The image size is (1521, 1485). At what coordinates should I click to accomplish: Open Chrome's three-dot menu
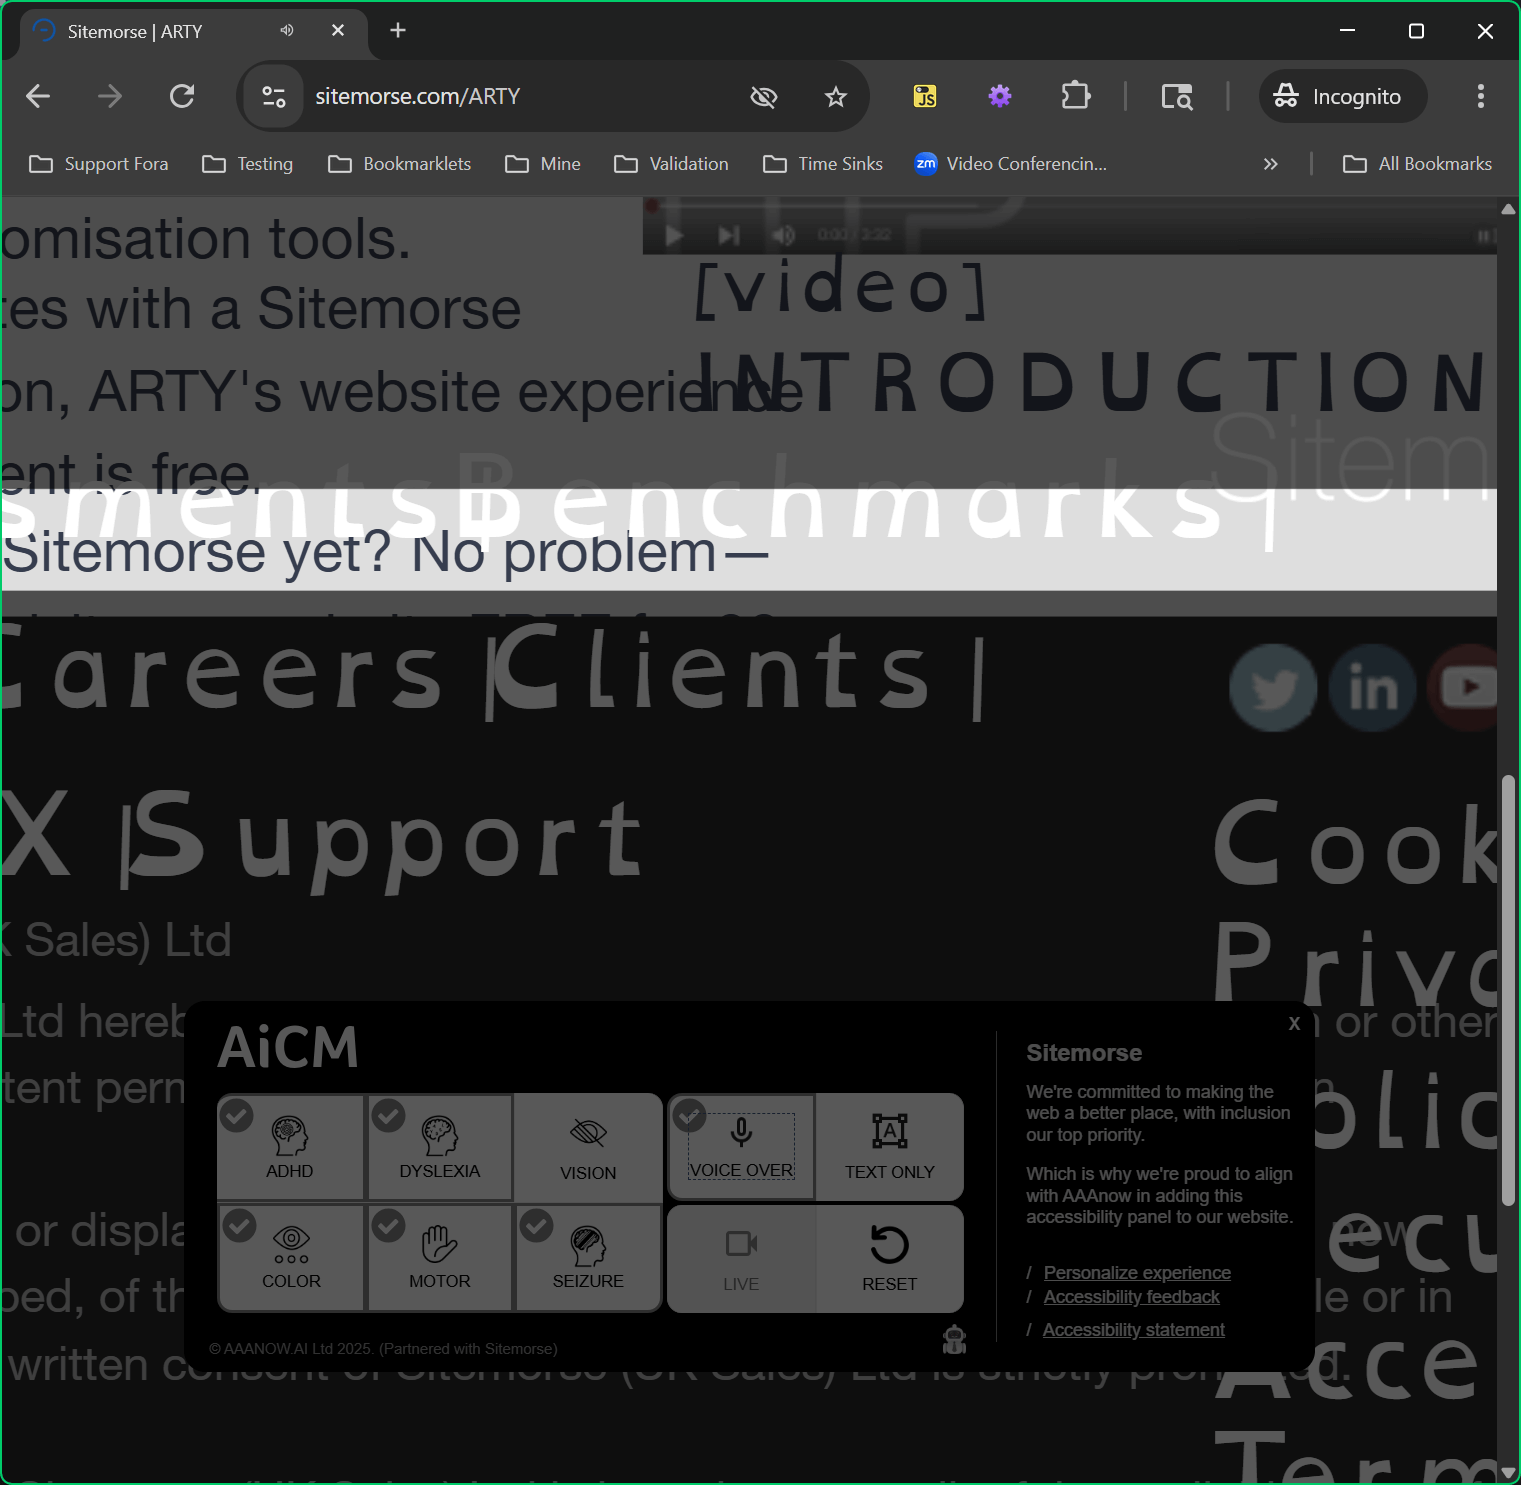tap(1481, 96)
